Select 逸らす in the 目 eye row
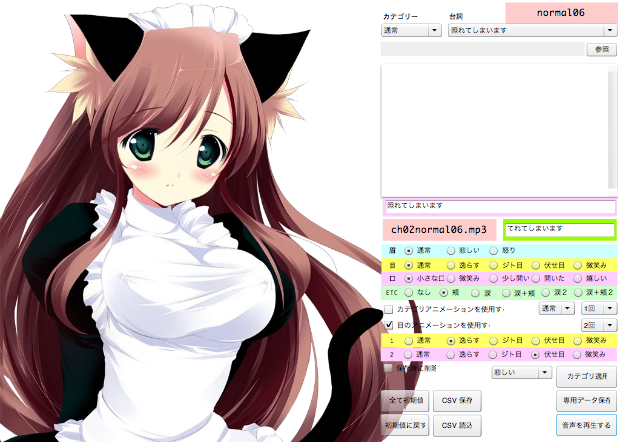The image size is (618, 442). (x=451, y=265)
